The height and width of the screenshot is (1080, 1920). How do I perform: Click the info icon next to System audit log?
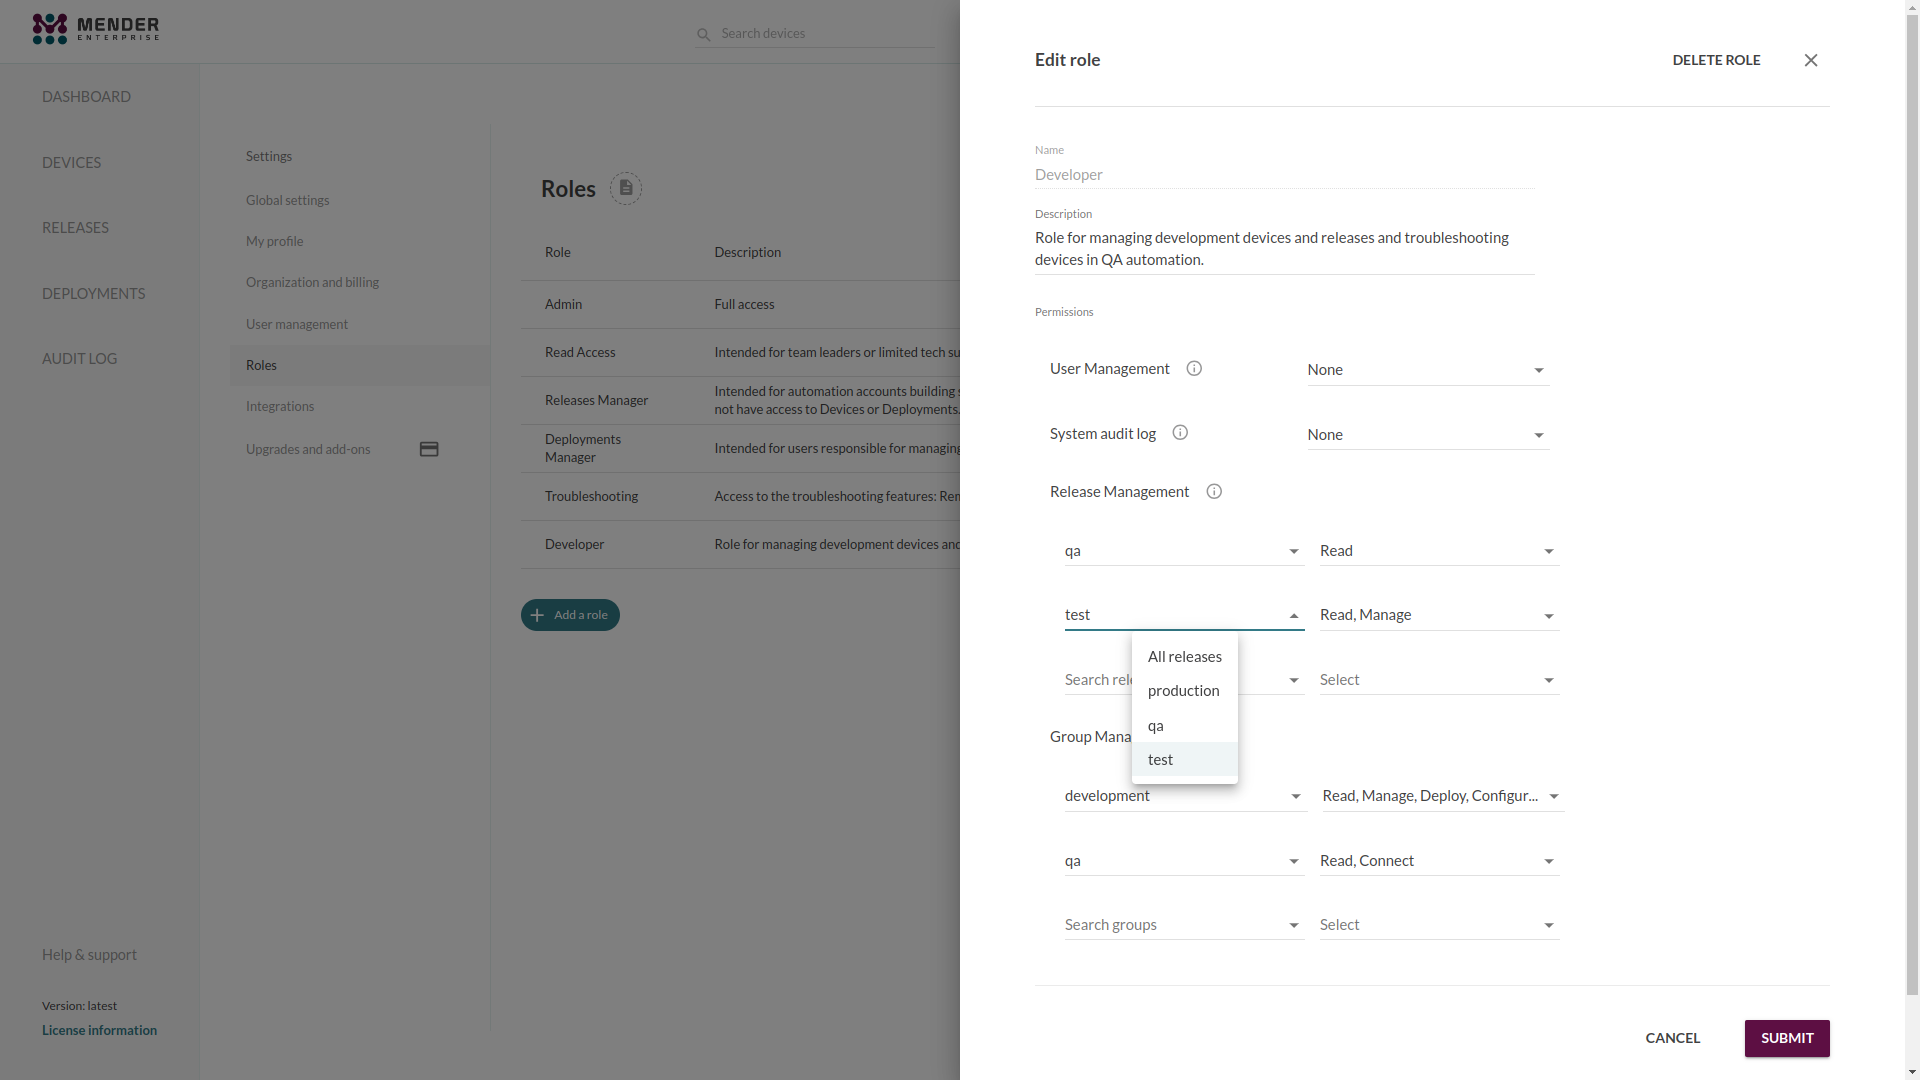pyautogui.click(x=1179, y=433)
